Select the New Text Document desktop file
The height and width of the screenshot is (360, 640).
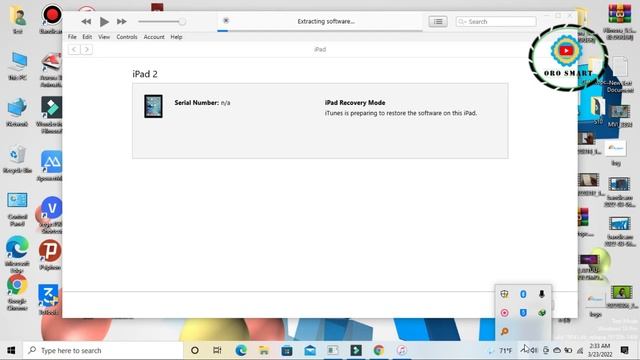pyautogui.click(x=620, y=75)
